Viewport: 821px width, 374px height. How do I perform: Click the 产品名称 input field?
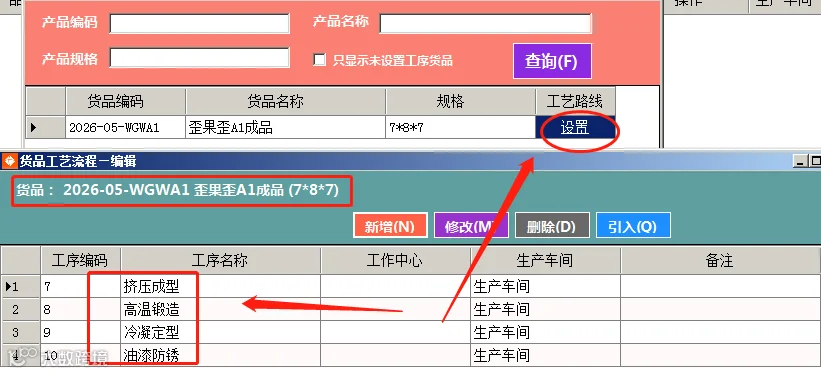click(x=485, y=24)
